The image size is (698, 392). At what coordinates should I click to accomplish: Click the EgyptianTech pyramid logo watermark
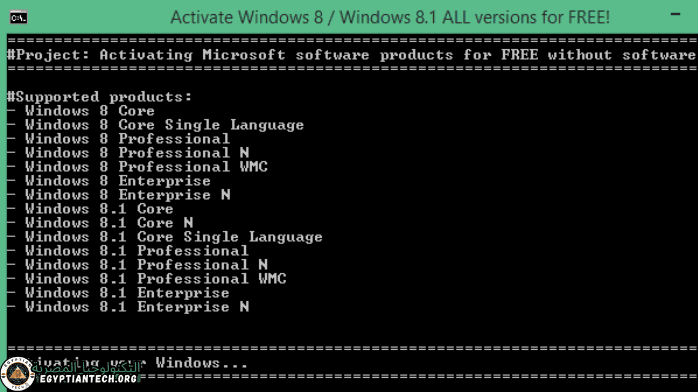(x=17, y=374)
